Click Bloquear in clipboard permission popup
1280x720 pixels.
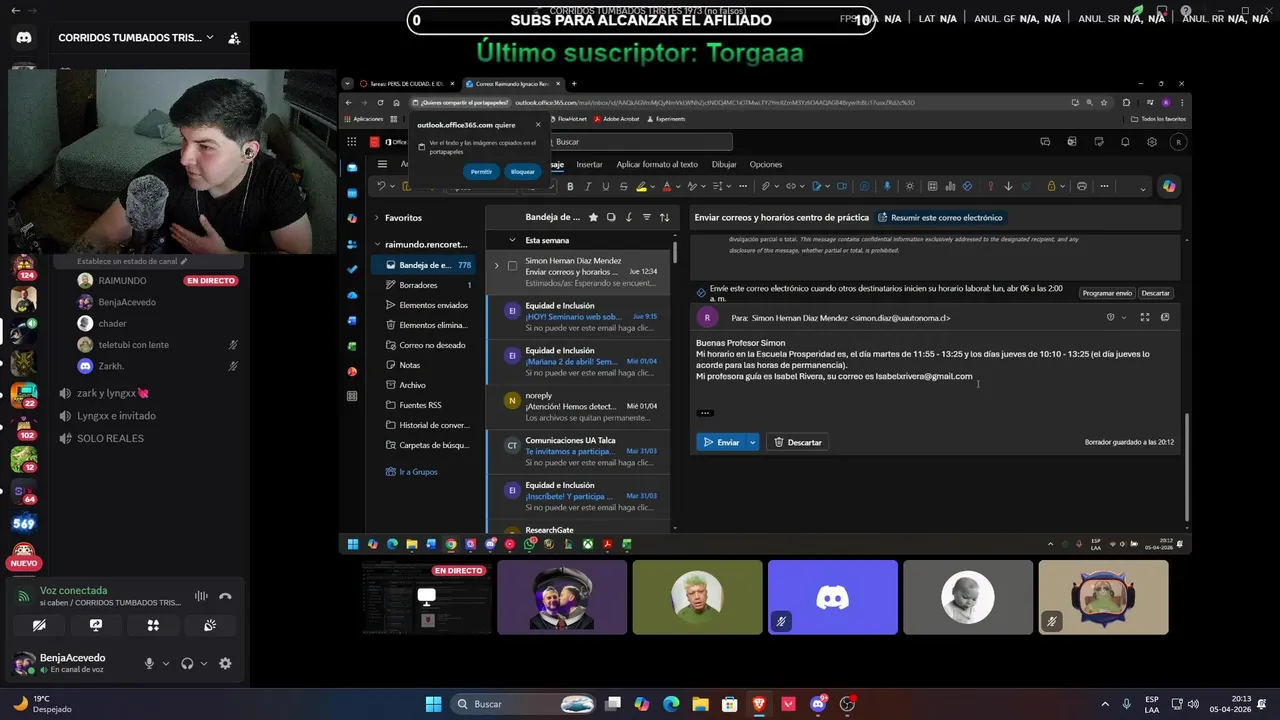coord(523,171)
